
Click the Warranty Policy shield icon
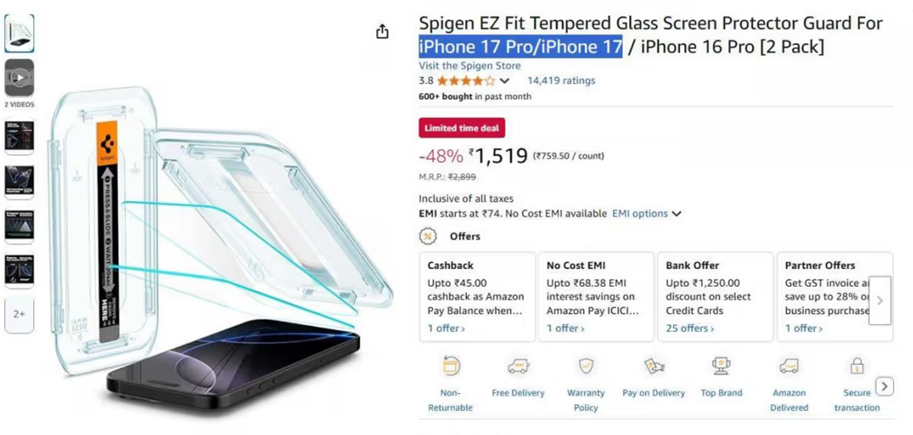[x=586, y=366]
